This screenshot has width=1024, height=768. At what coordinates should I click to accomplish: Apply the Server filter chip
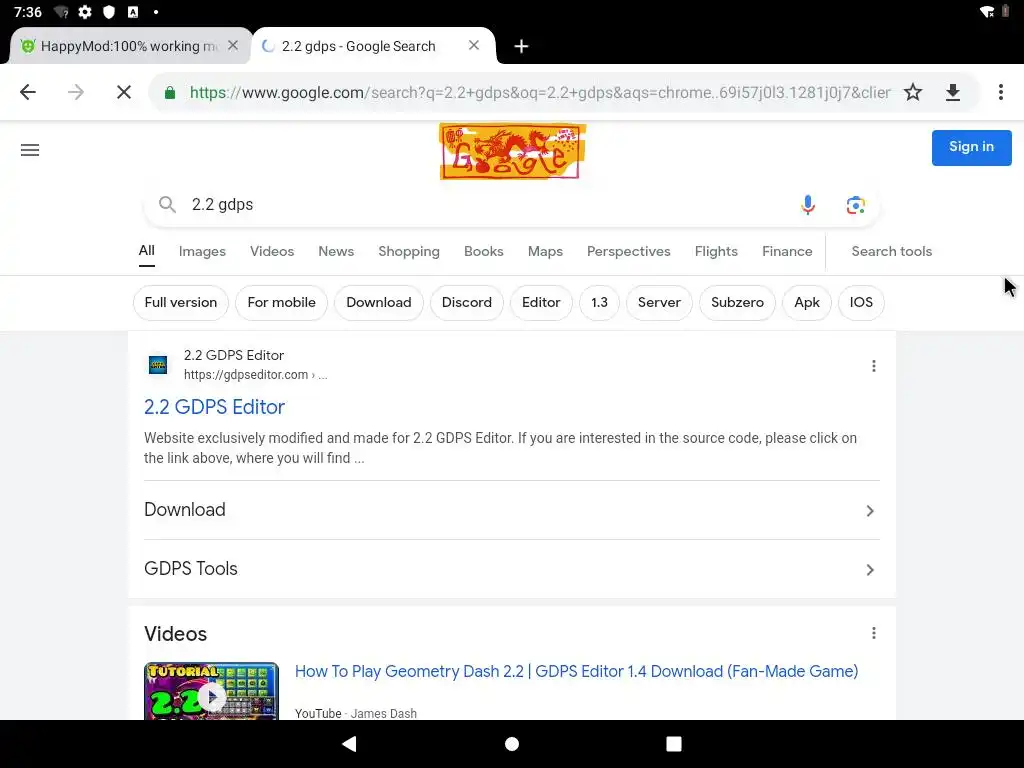coord(659,302)
